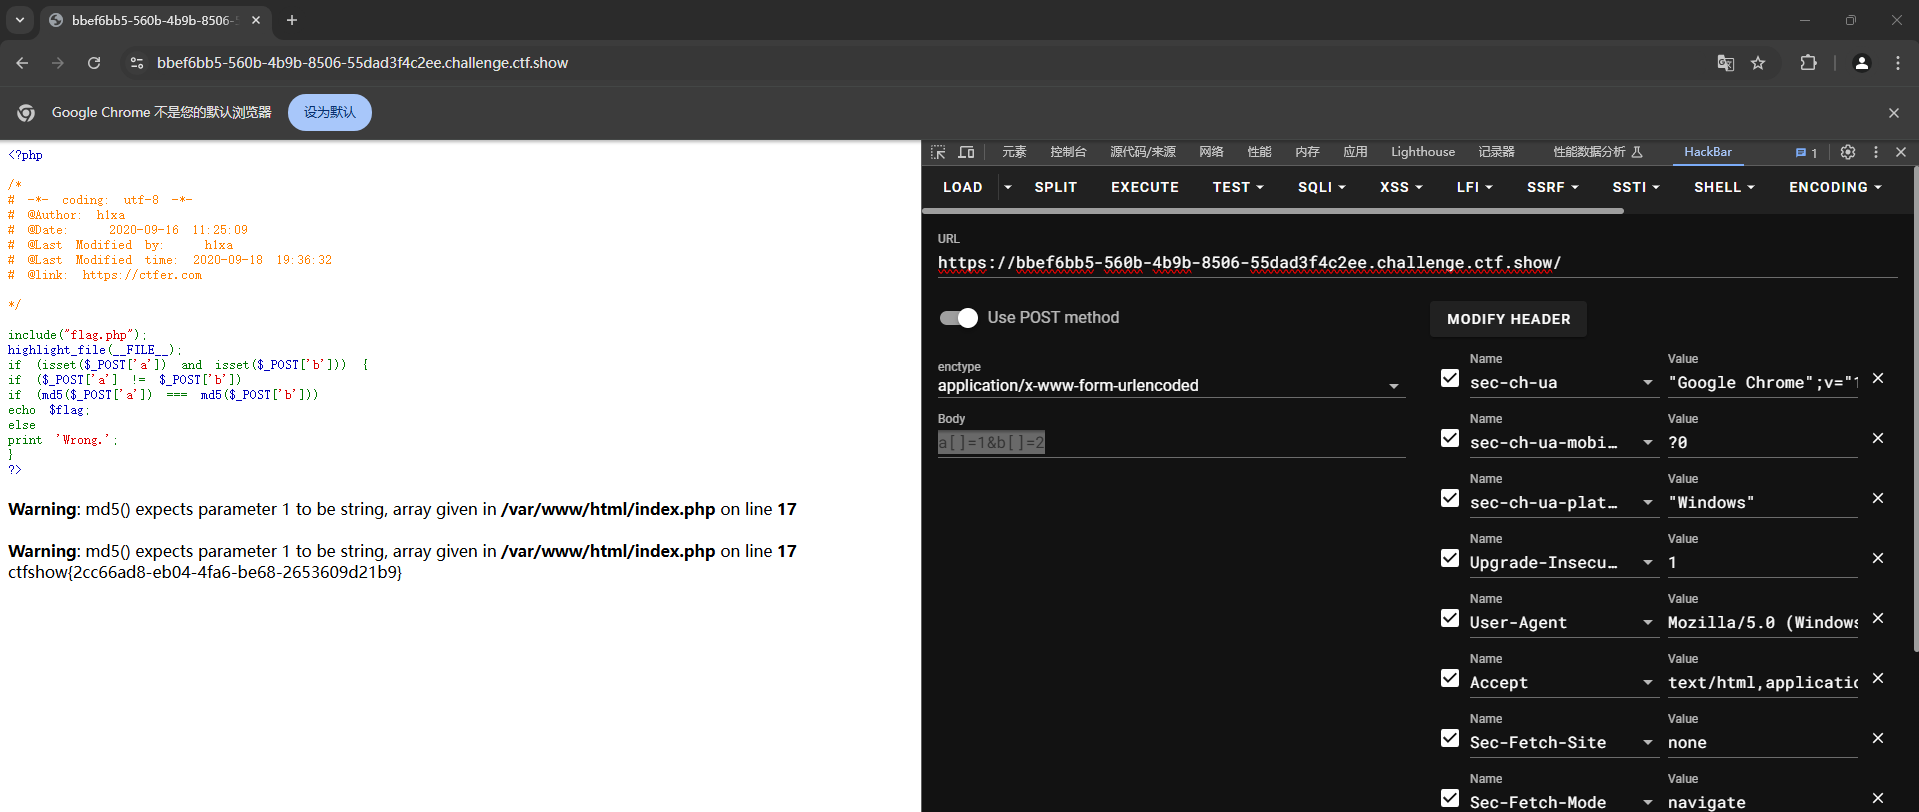Click the HackBar toolbar horizontal scrollbar
The height and width of the screenshot is (812, 1919).
click(x=1272, y=211)
